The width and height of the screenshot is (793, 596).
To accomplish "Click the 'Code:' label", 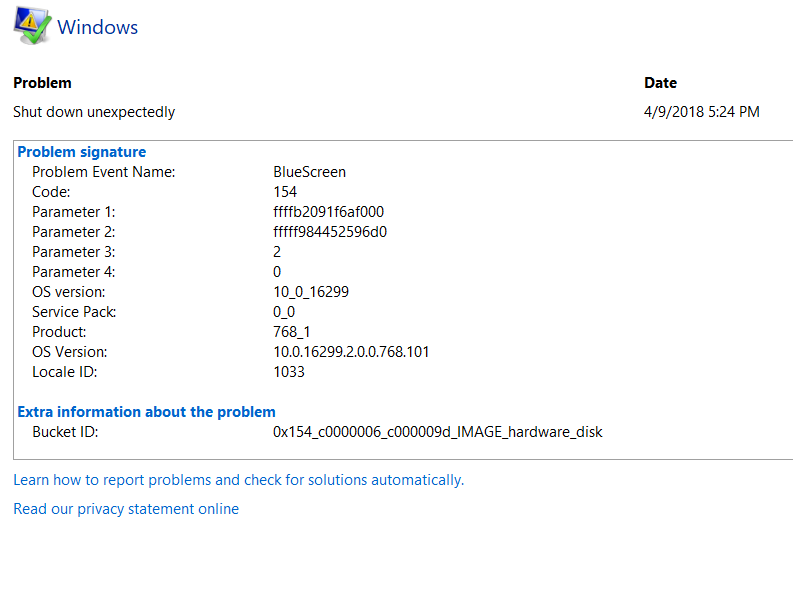I will pos(51,192).
